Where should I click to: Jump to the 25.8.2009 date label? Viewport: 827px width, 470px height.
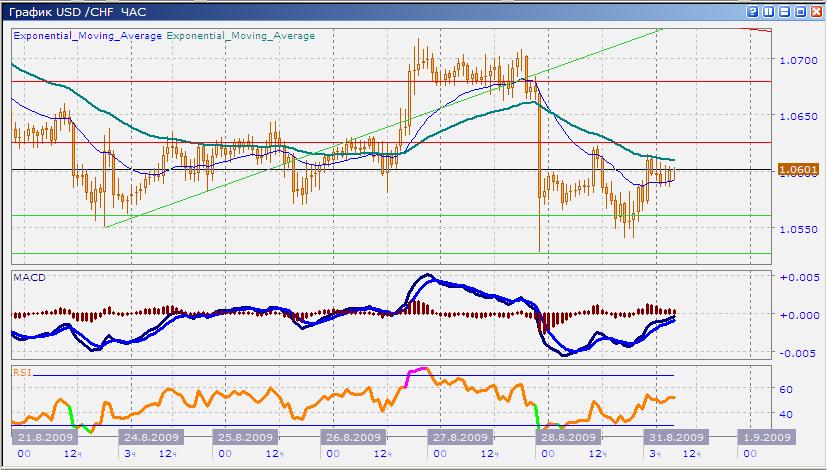coord(246,438)
